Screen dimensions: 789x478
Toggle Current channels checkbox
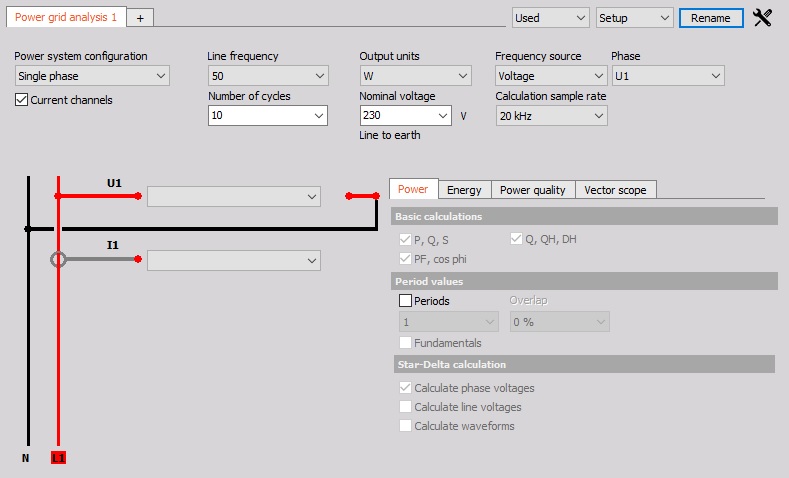(21, 100)
